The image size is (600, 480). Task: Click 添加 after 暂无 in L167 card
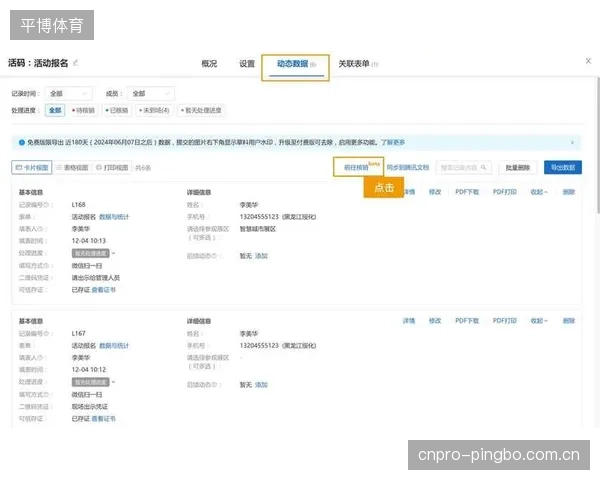click(x=261, y=385)
